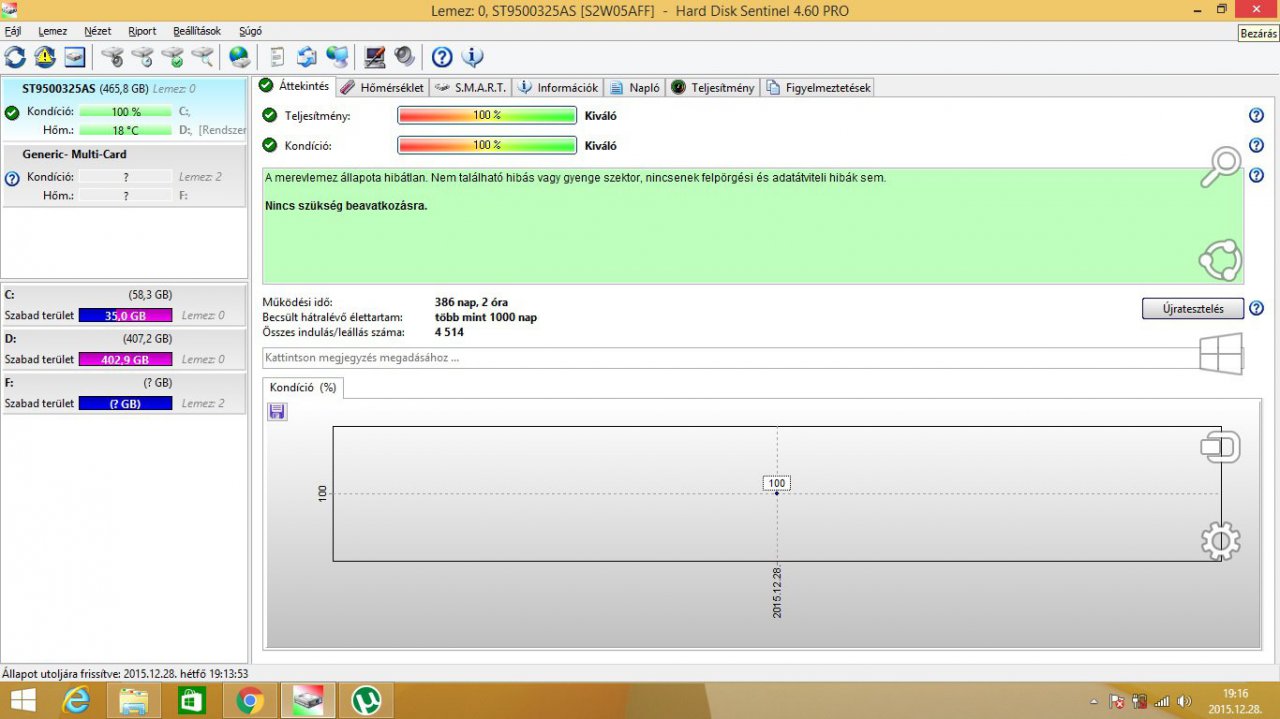This screenshot has height=719, width=1280.
Task: Click the Teljesítmény 100 % gradient bar
Action: click(487, 115)
